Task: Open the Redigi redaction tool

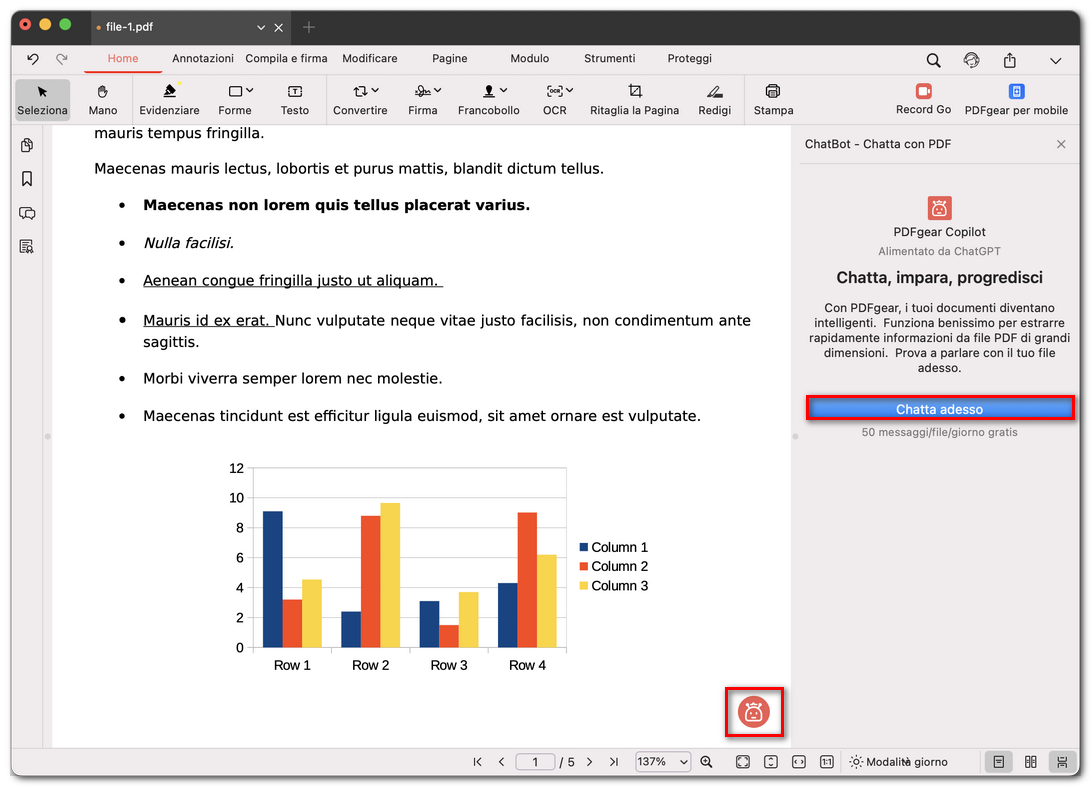Action: (x=715, y=100)
